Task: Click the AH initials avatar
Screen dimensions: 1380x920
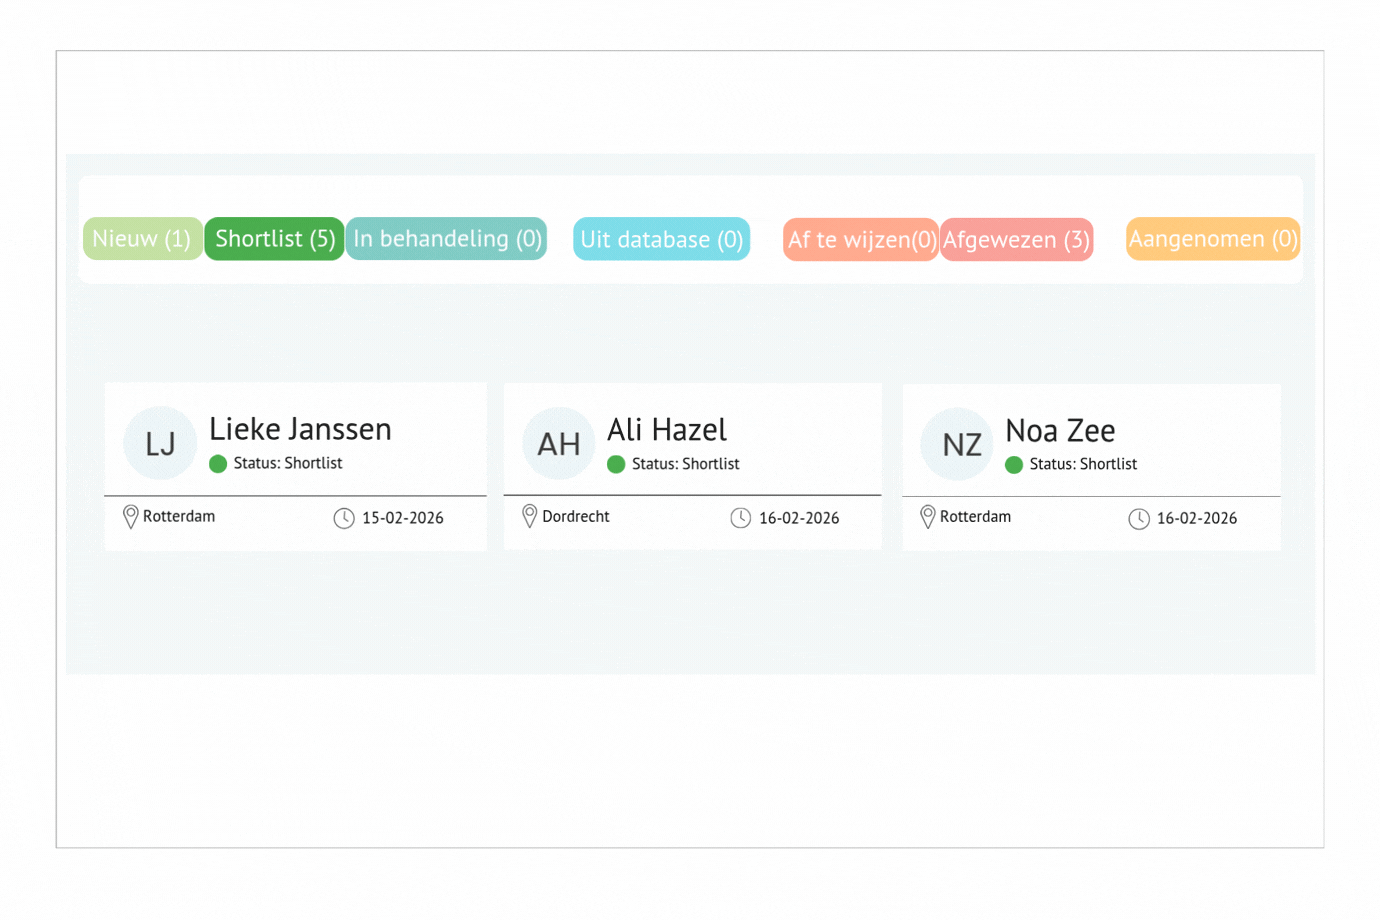Action: pyautogui.click(x=558, y=444)
